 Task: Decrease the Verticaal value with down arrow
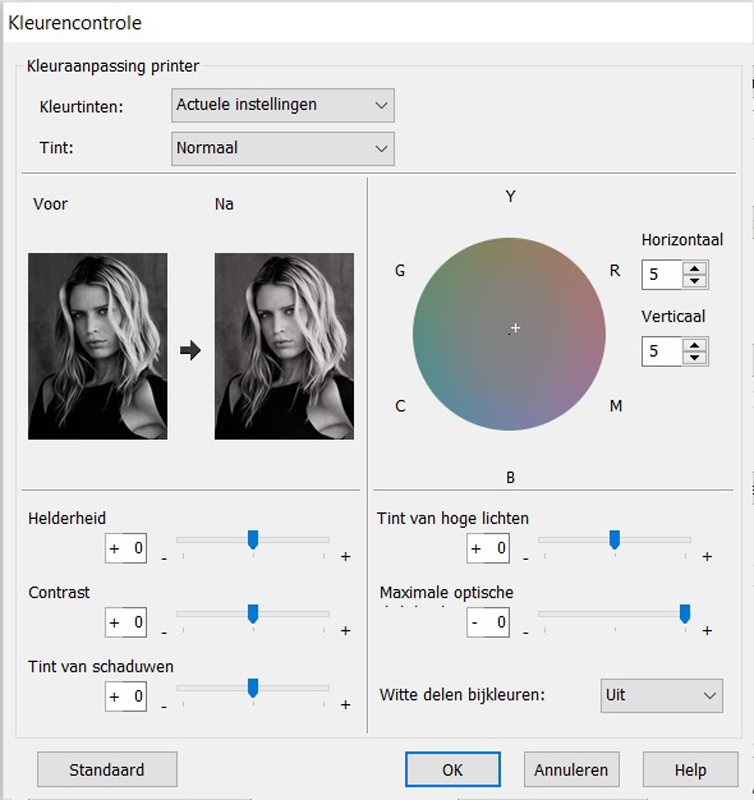694,358
